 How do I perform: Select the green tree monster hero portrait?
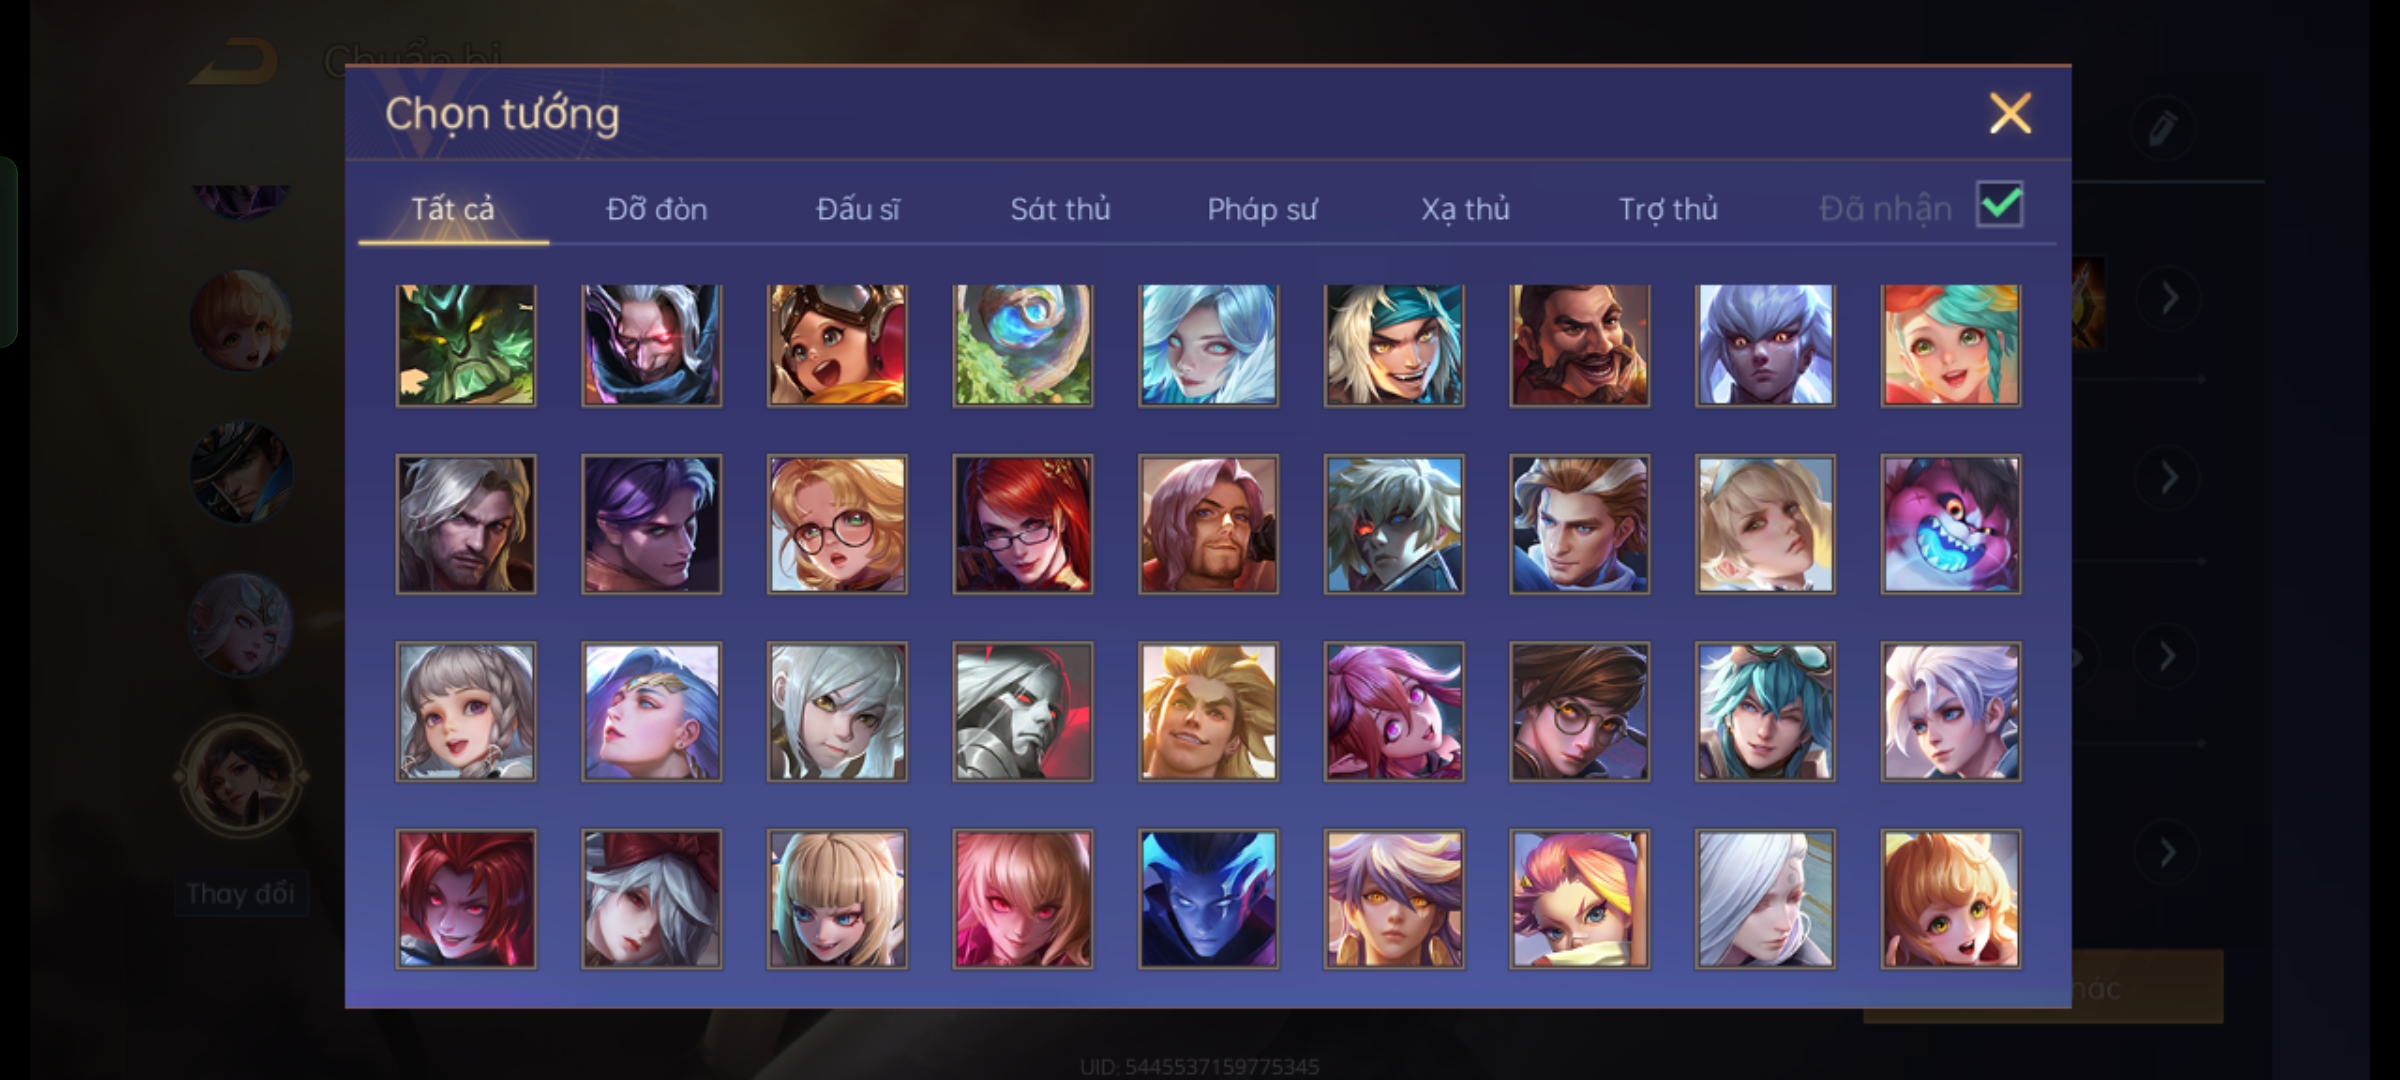pyautogui.click(x=466, y=345)
